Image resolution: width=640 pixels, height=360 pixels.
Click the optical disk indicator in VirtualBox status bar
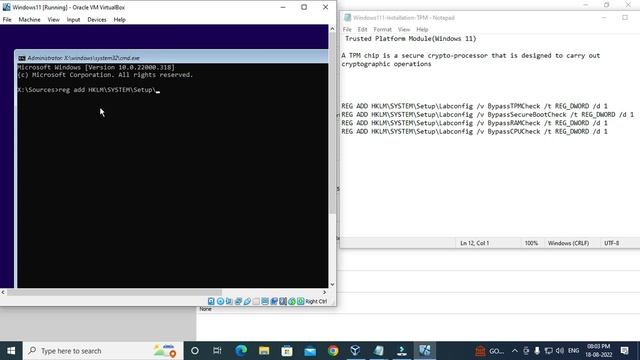[x=220, y=301]
